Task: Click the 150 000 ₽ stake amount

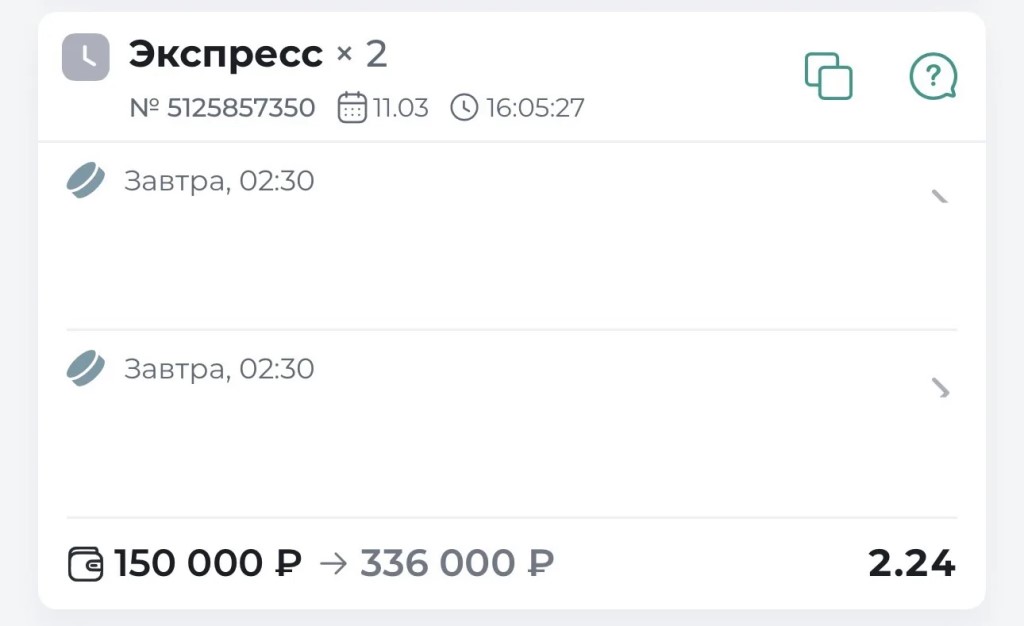Action: pyautogui.click(x=208, y=564)
